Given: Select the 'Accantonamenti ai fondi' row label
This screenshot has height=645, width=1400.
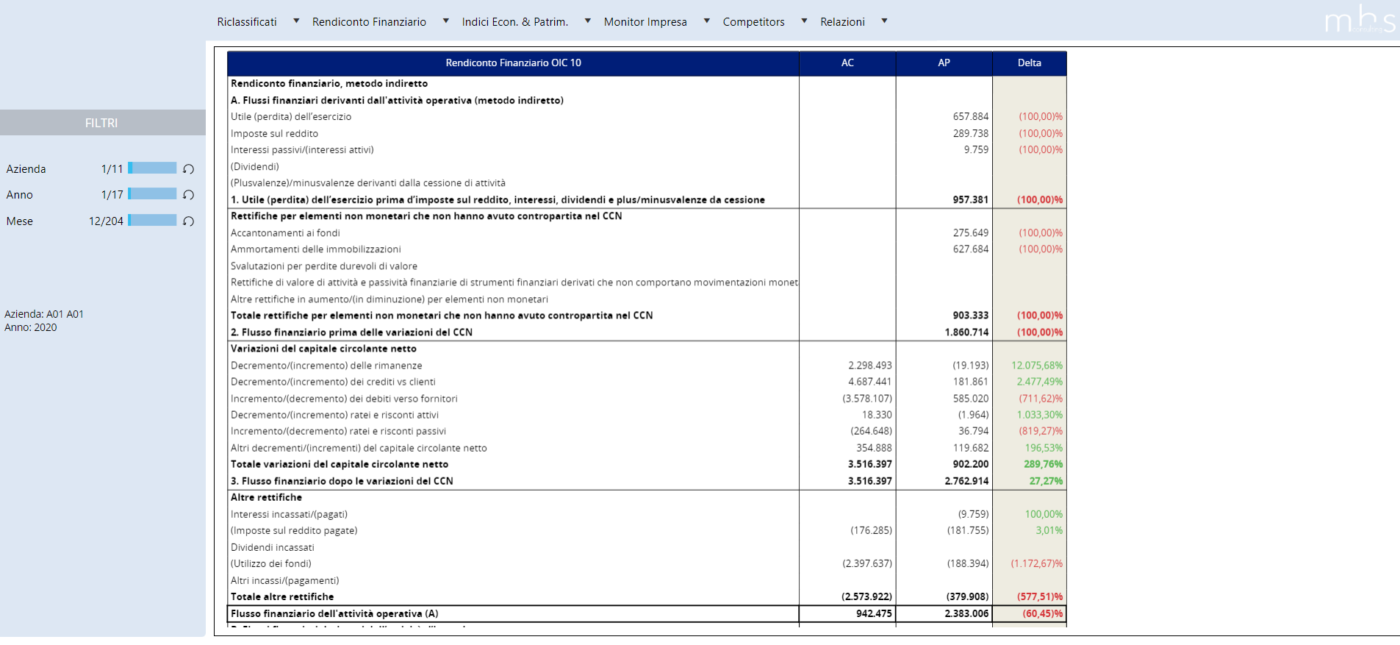Looking at the screenshot, I should [x=285, y=233].
